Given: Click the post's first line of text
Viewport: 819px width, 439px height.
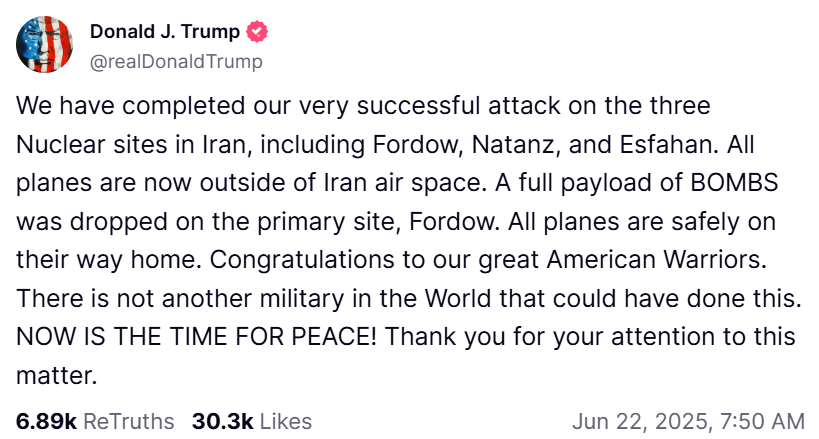Looking at the screenshot, I should click(x=363, y=106).
